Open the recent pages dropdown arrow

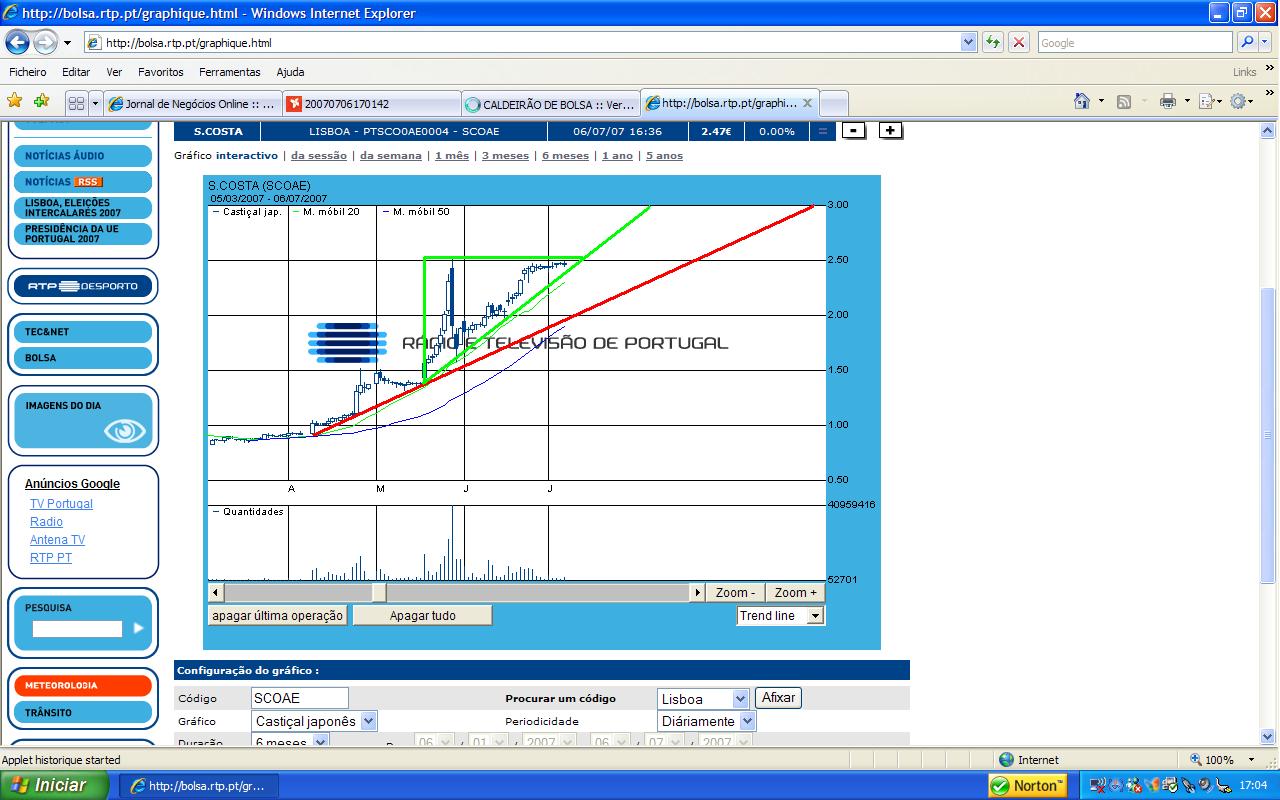[x=67, y=43]
